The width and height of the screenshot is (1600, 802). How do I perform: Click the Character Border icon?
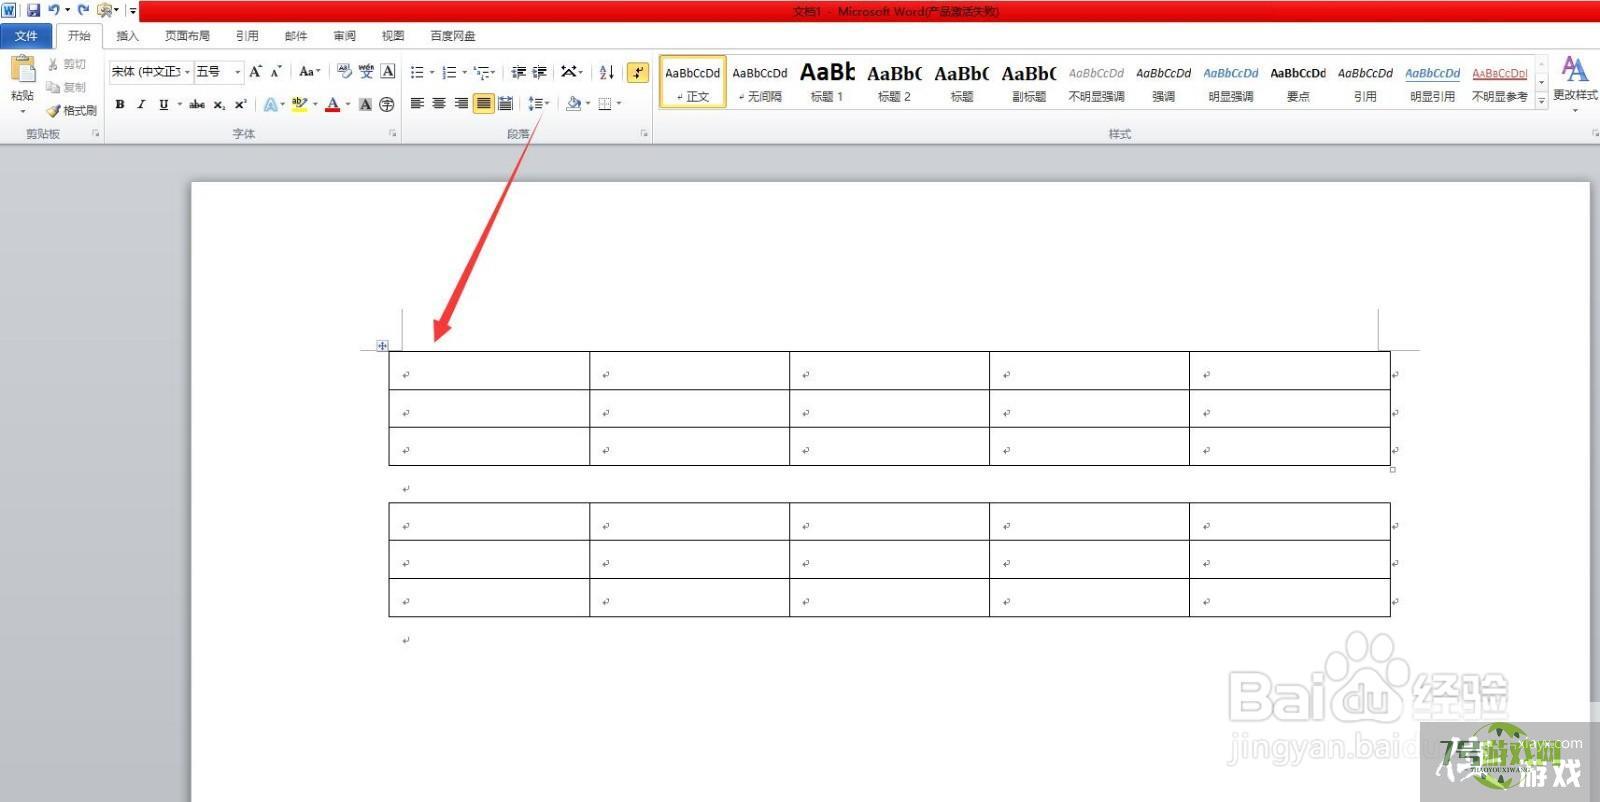pyautogui.click(x=388, y=72)
